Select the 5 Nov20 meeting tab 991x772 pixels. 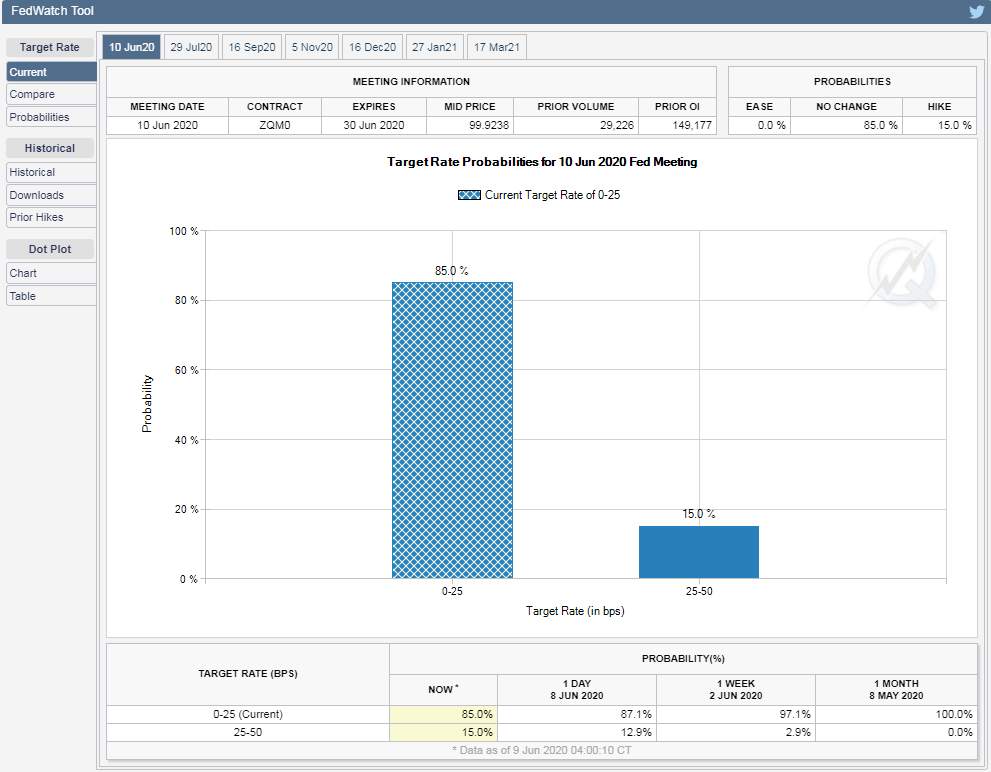pos(312,47)
